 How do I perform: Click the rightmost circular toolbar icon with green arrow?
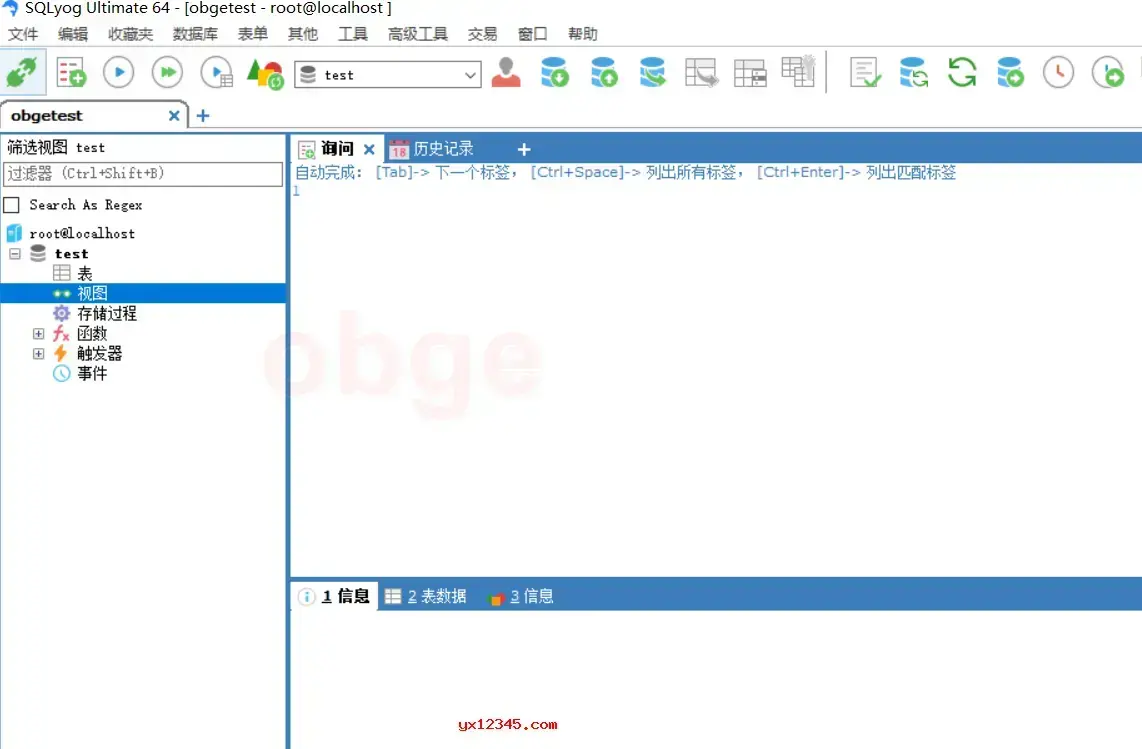click(x=1108, y=73)
